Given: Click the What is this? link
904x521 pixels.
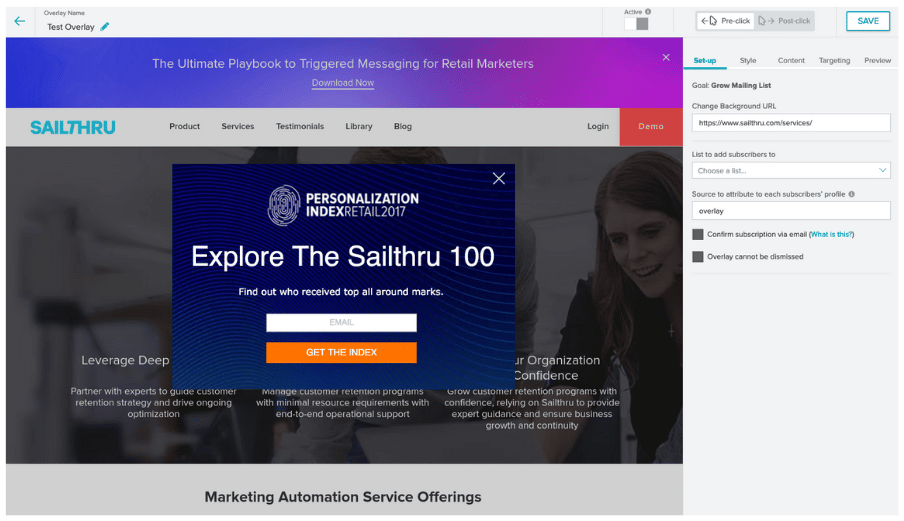Looking at the screenshot, I should pos(831,234).
